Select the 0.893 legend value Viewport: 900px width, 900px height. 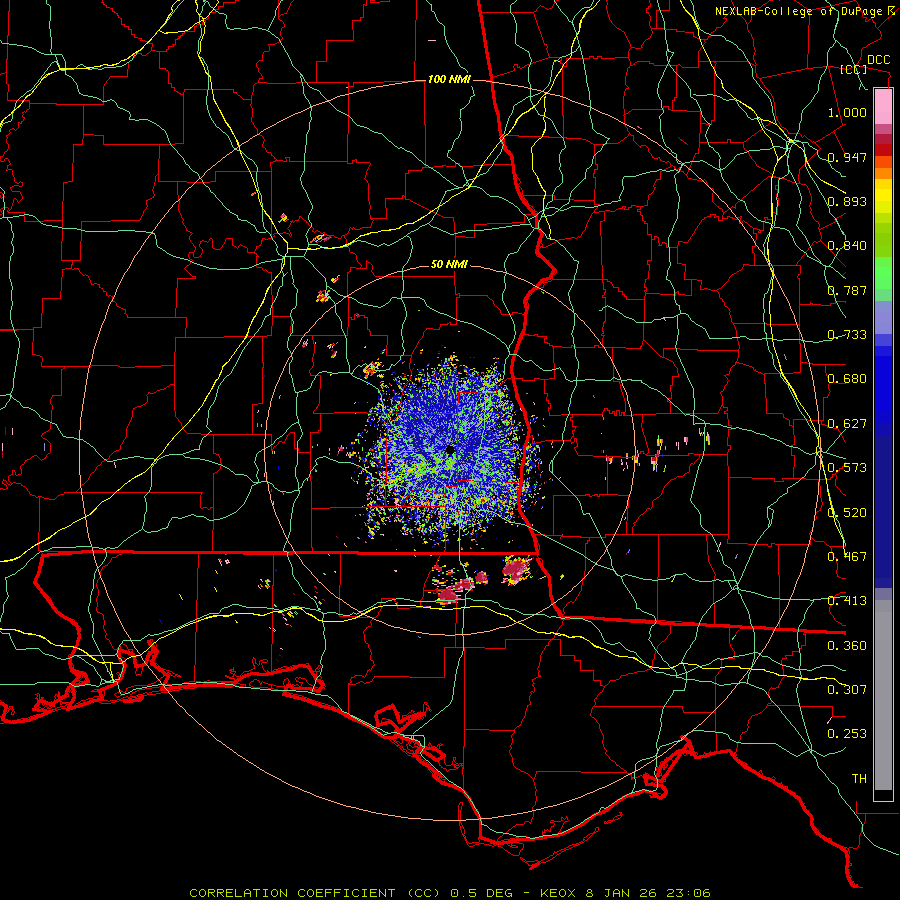coord(847,201)
